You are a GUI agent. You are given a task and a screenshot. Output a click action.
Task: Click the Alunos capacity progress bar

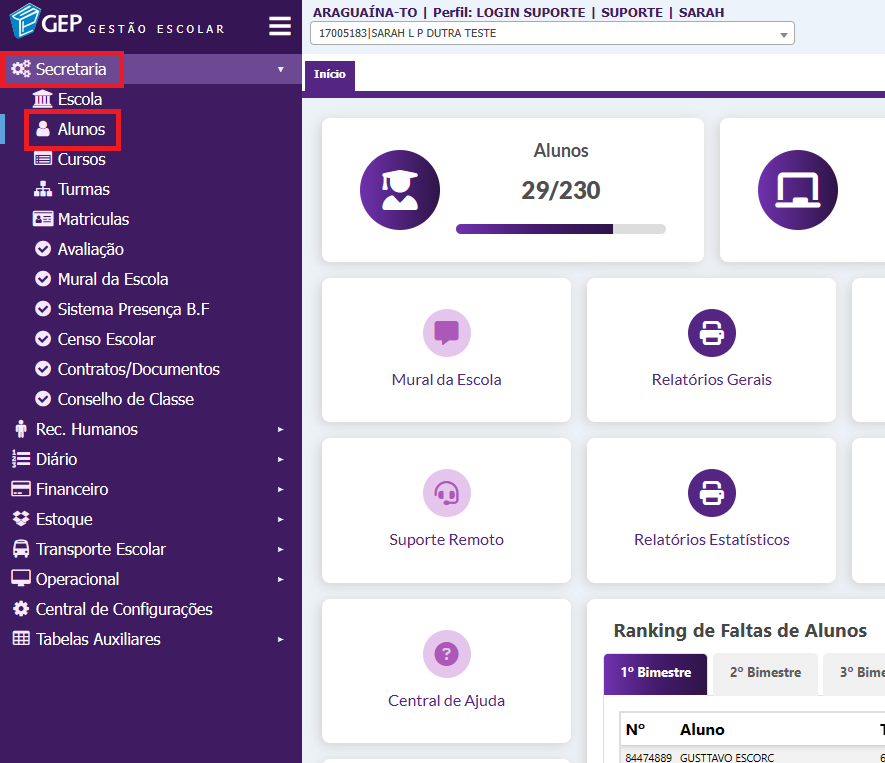[x=560, y=229]
